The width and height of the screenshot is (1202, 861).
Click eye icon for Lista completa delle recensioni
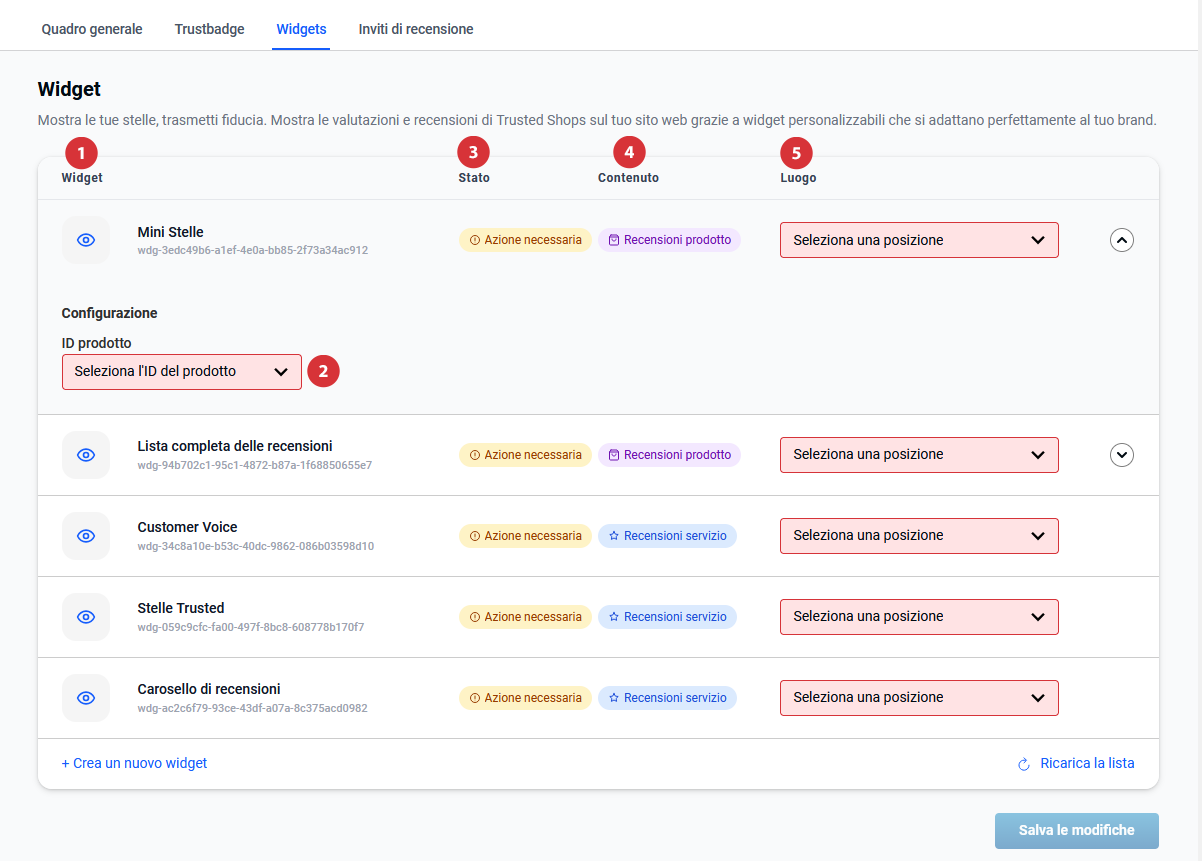pyautogui.click(x=86, y=455)
